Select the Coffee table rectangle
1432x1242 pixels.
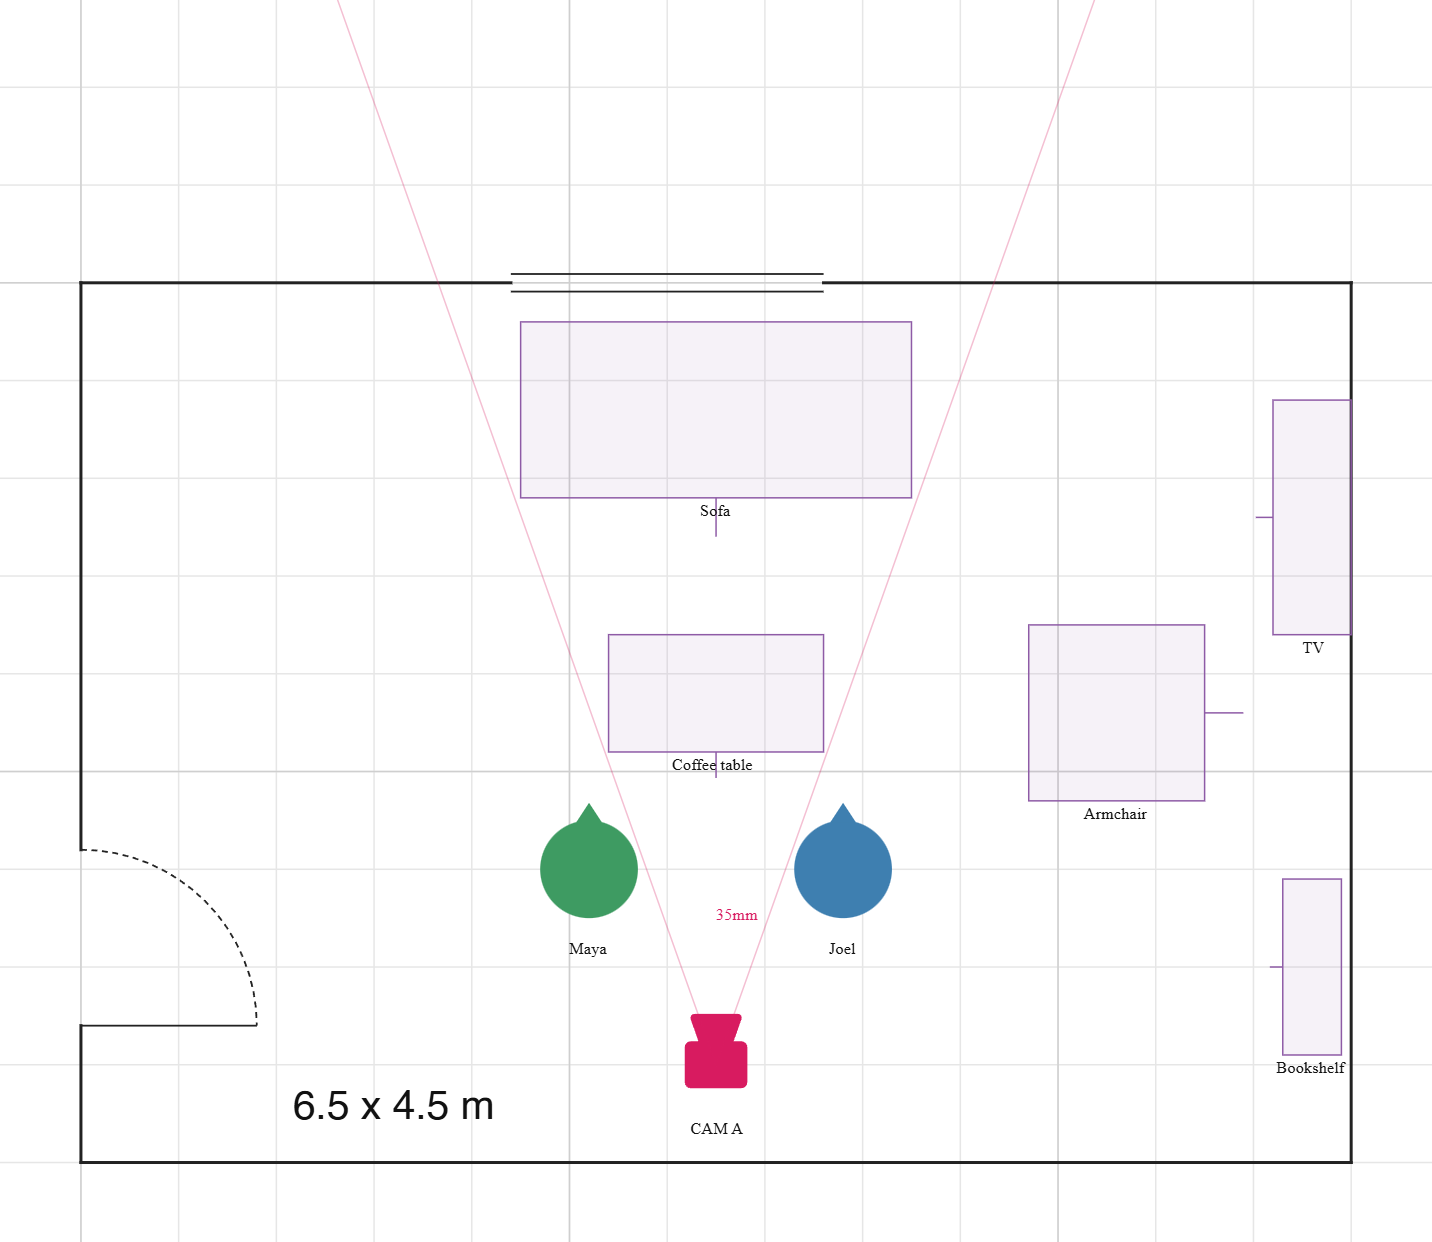716,693
